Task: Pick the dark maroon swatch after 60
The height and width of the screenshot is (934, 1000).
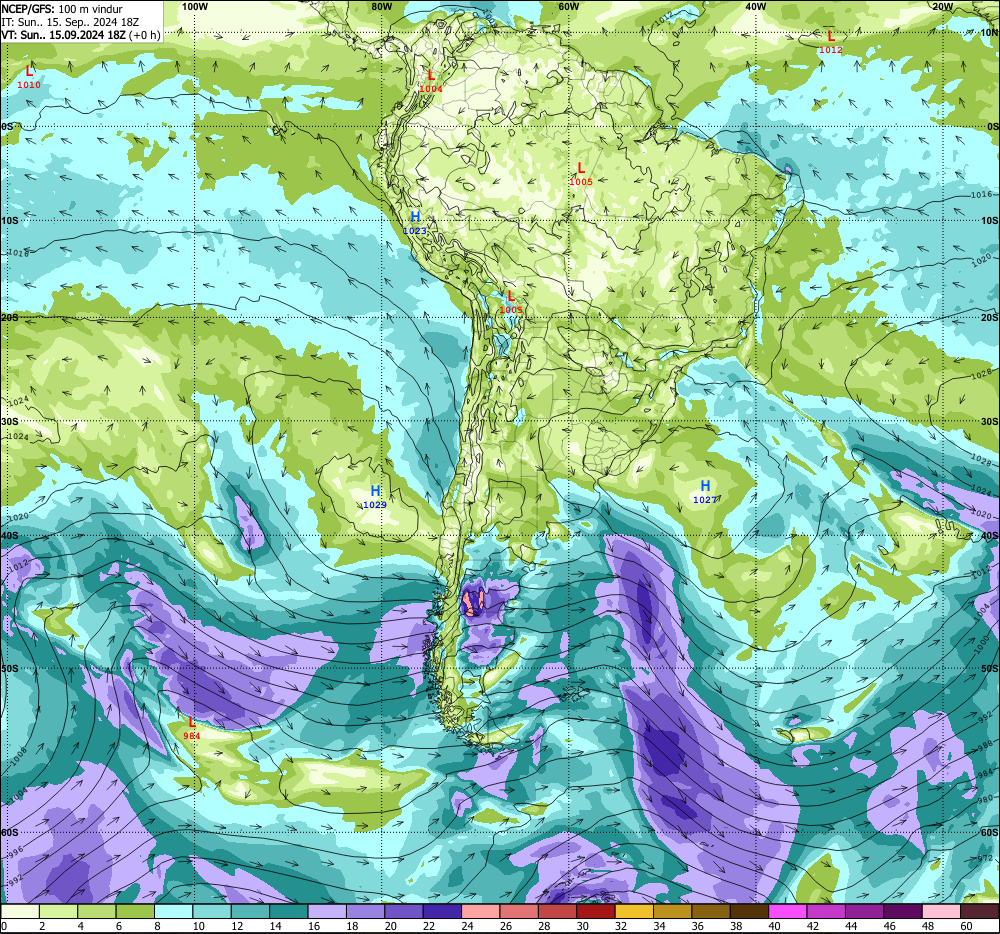Action: coord(980,911)
